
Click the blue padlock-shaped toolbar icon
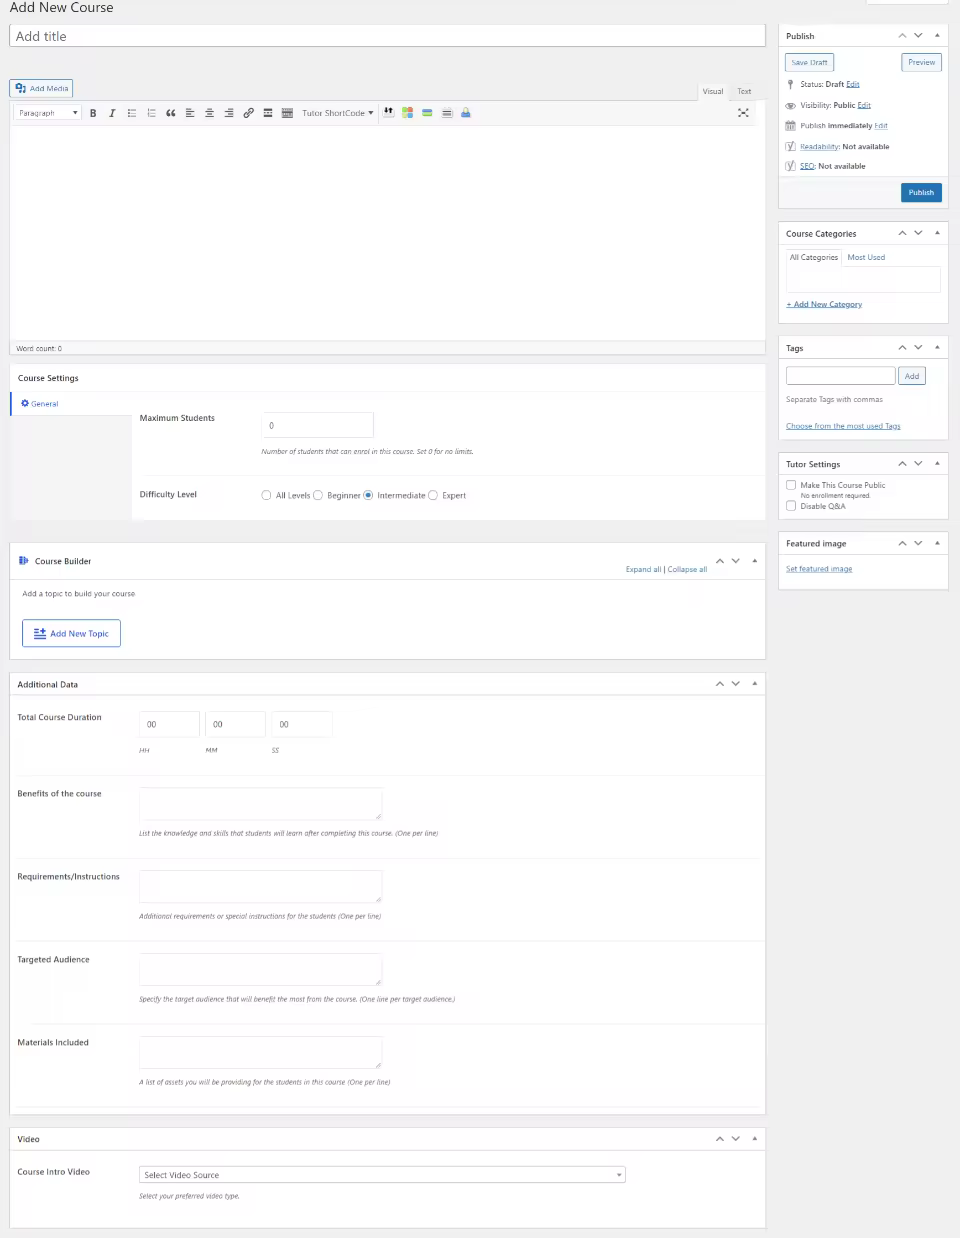466,113
